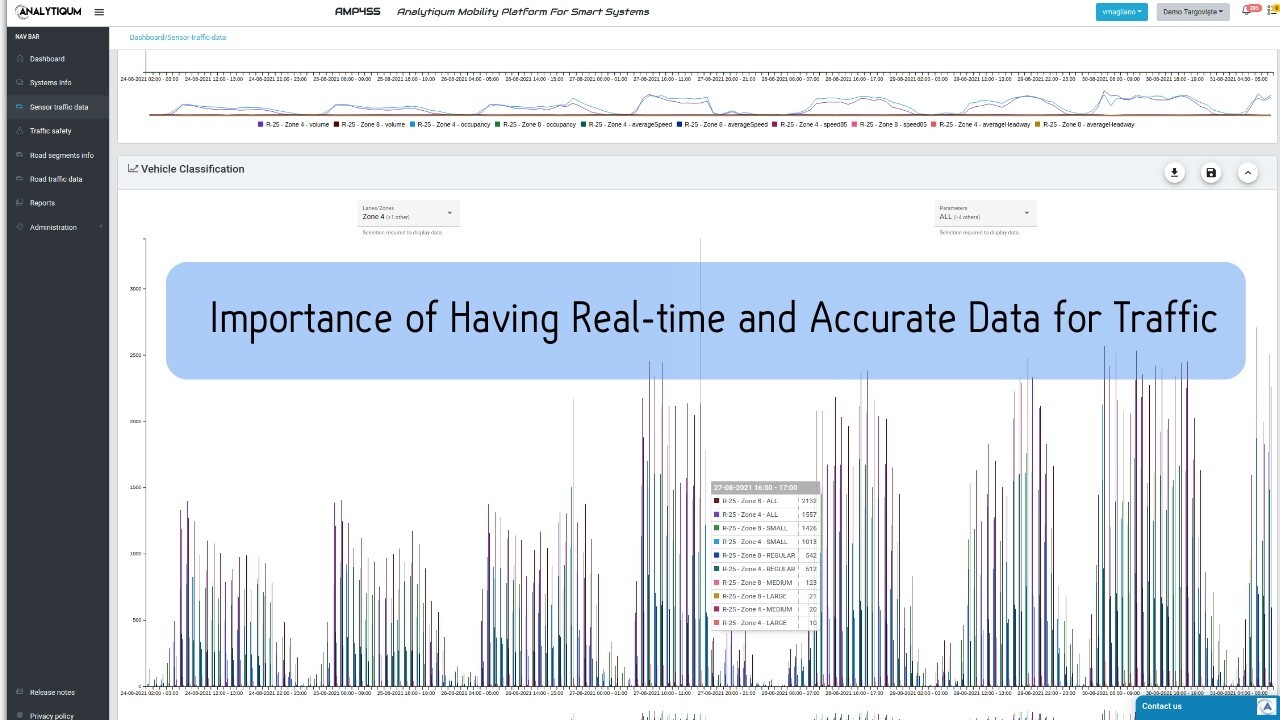
Task: Open the notifications bell
Action: click(1248, 10)
